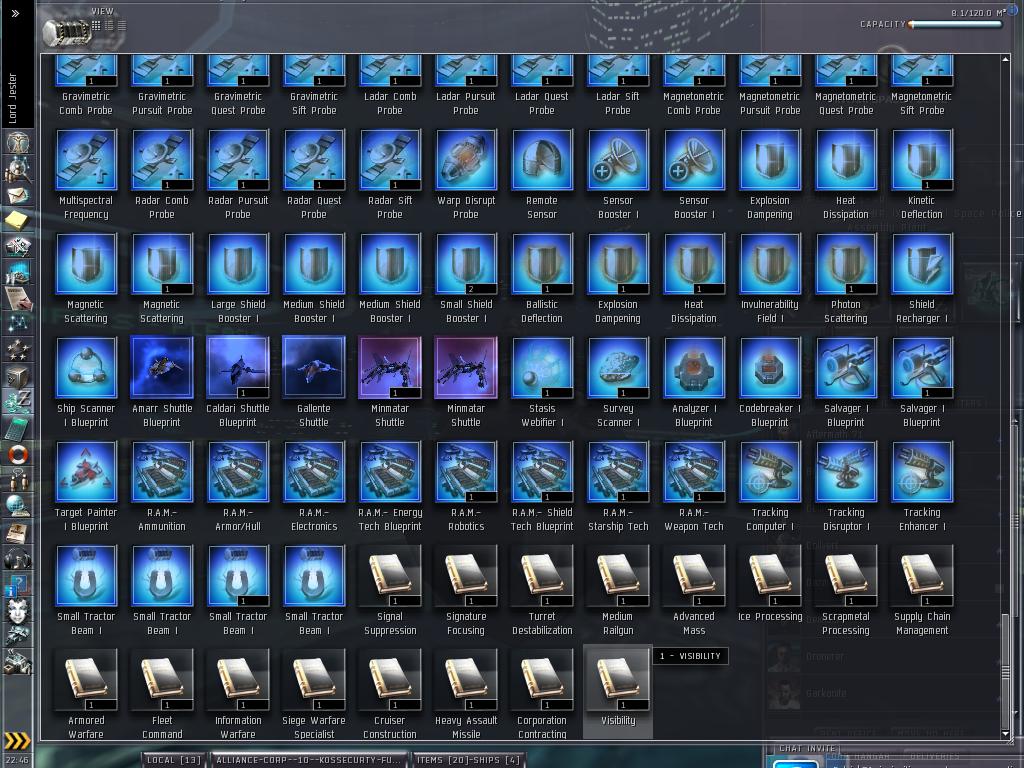The image size is (1024, 768).
Task: Open the lifebuoy Help icon
Action: (18, 454)
